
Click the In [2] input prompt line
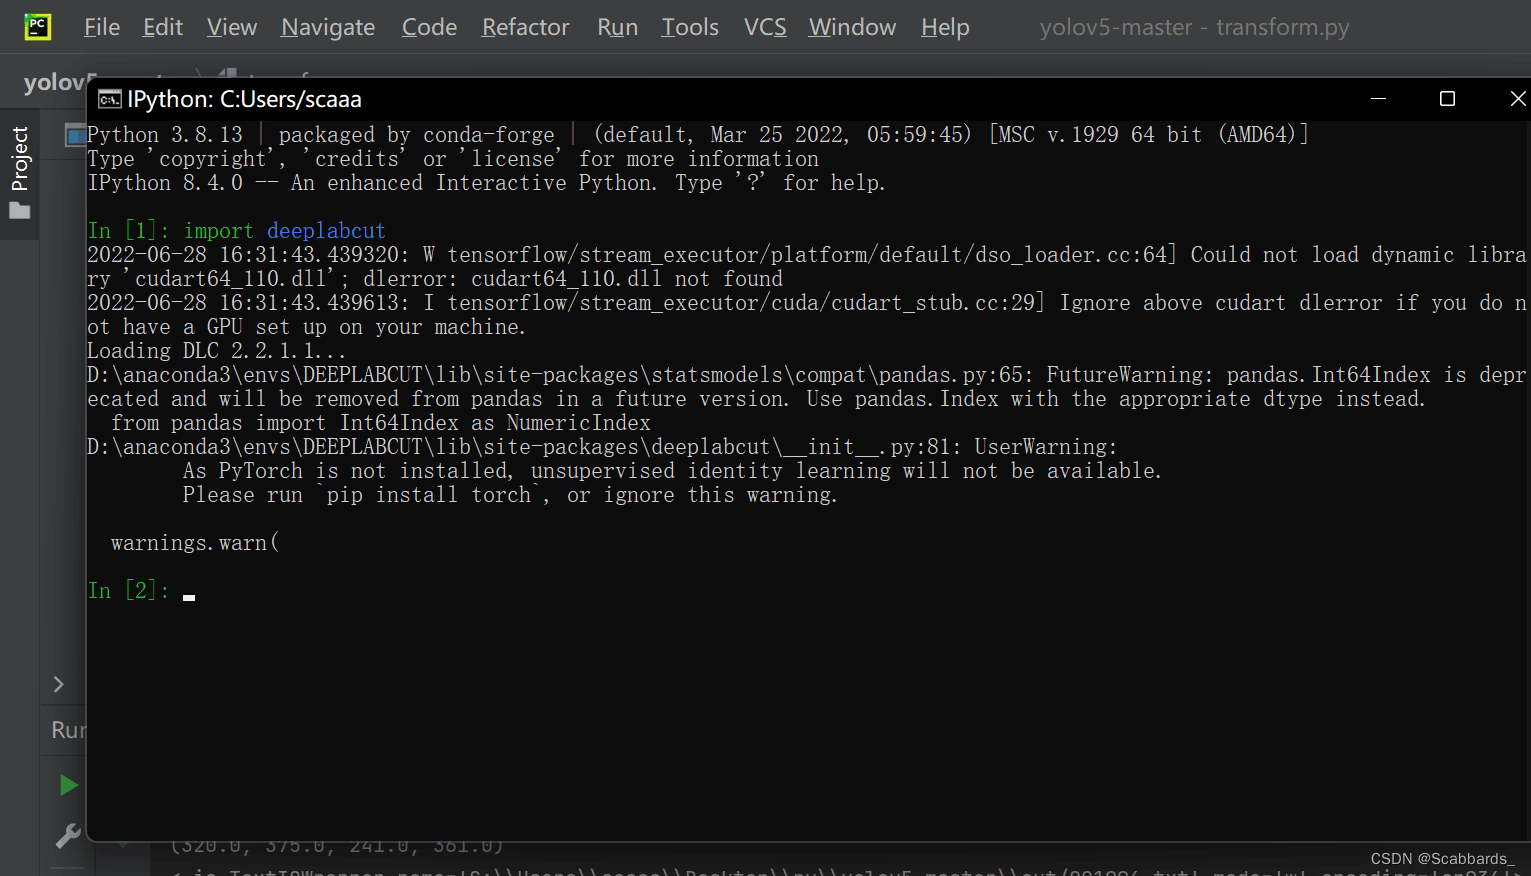point(141,591)
